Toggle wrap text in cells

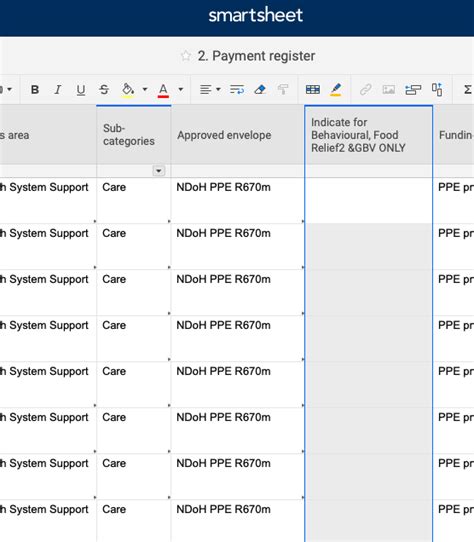point(237,90)
